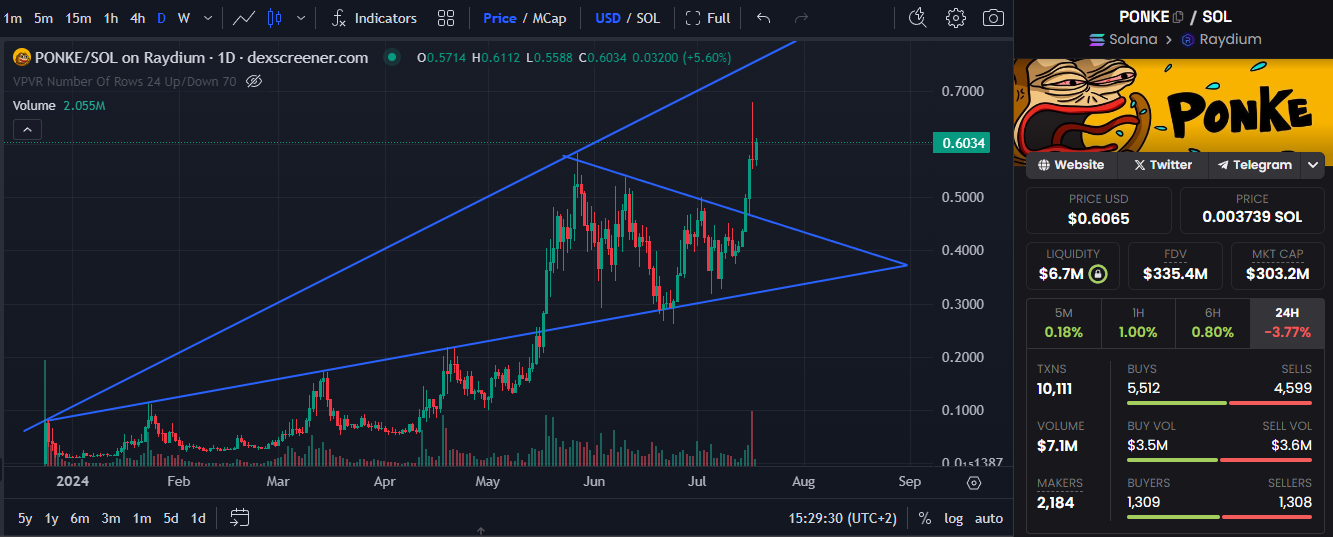
Task: Open the Telegram link
Action: (x=1255, y=165)
